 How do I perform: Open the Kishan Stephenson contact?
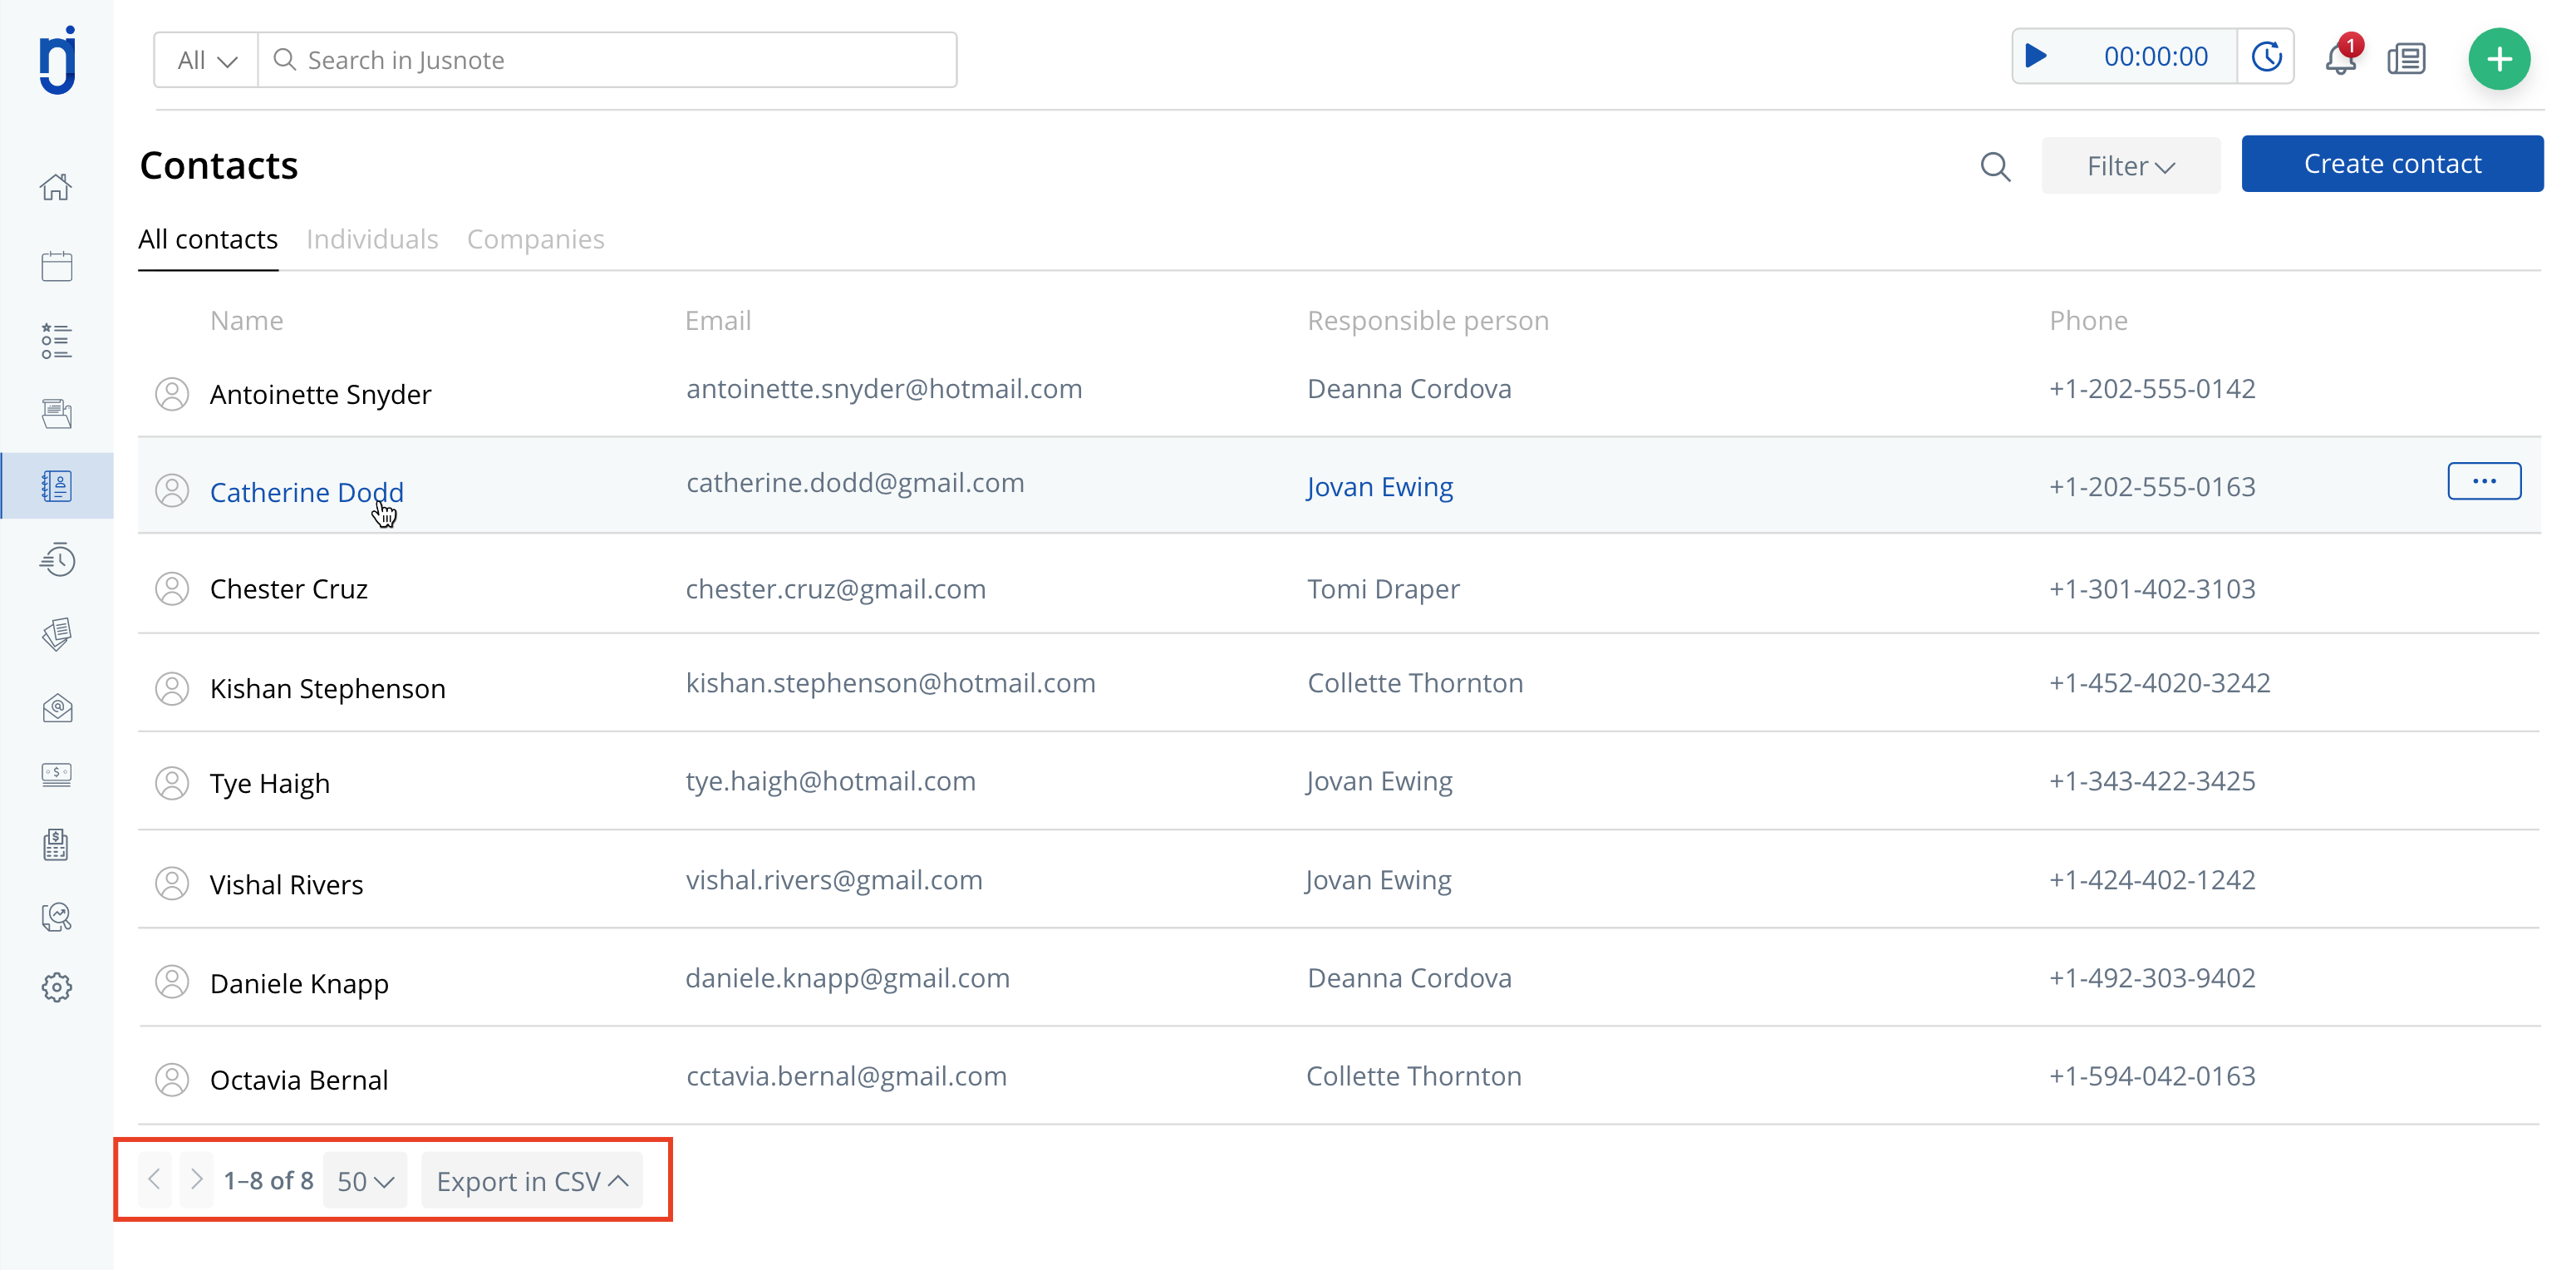[x=328, y=689]
